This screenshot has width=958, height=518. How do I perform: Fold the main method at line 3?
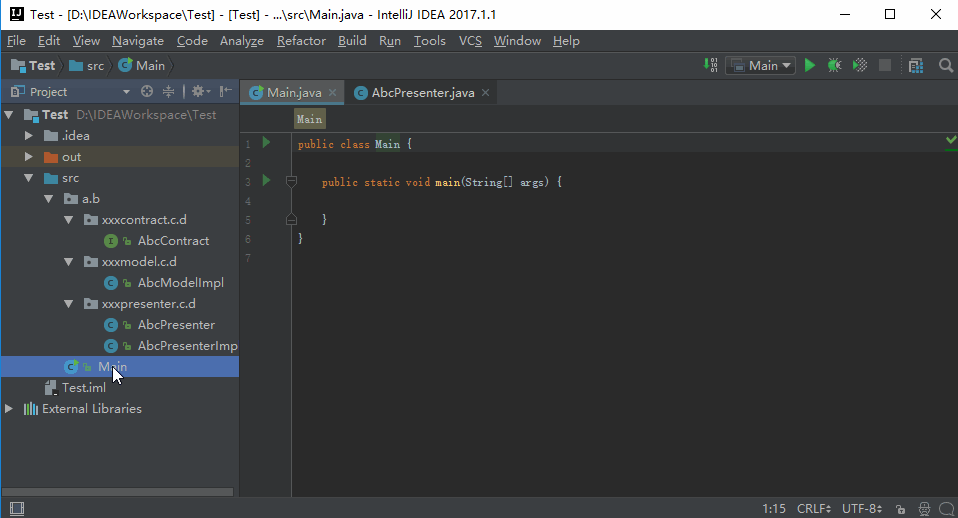[291, 181]
